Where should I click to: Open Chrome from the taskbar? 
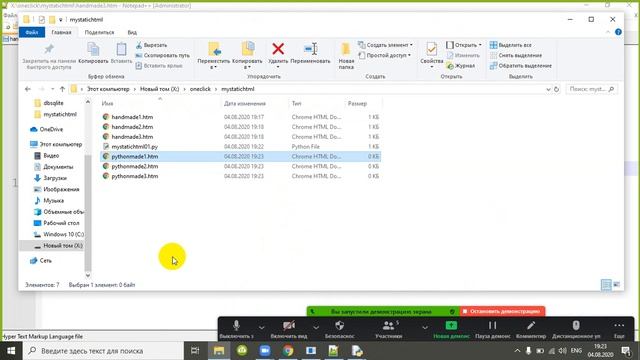[x=288, y=351]
